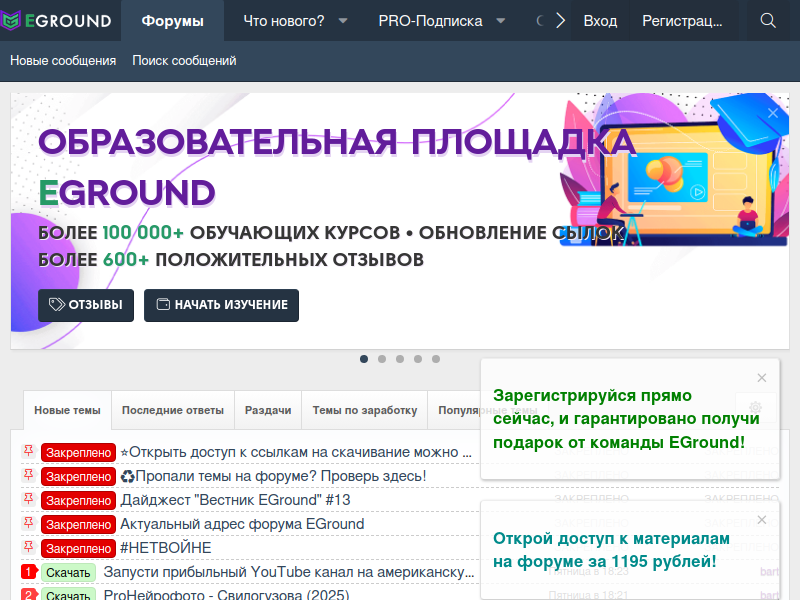
Task: Dismiss the registration gift popup
Action: click(762, 378)
